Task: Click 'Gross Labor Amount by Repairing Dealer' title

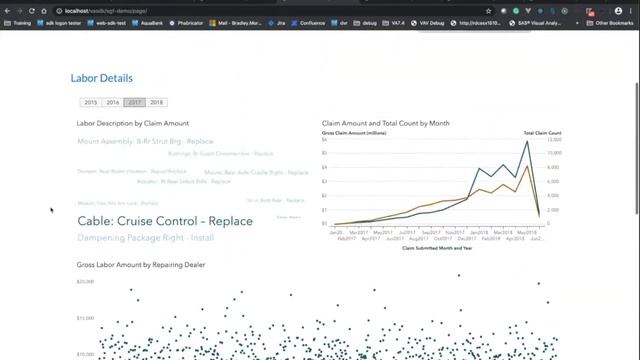Action: tap(141, 265)
